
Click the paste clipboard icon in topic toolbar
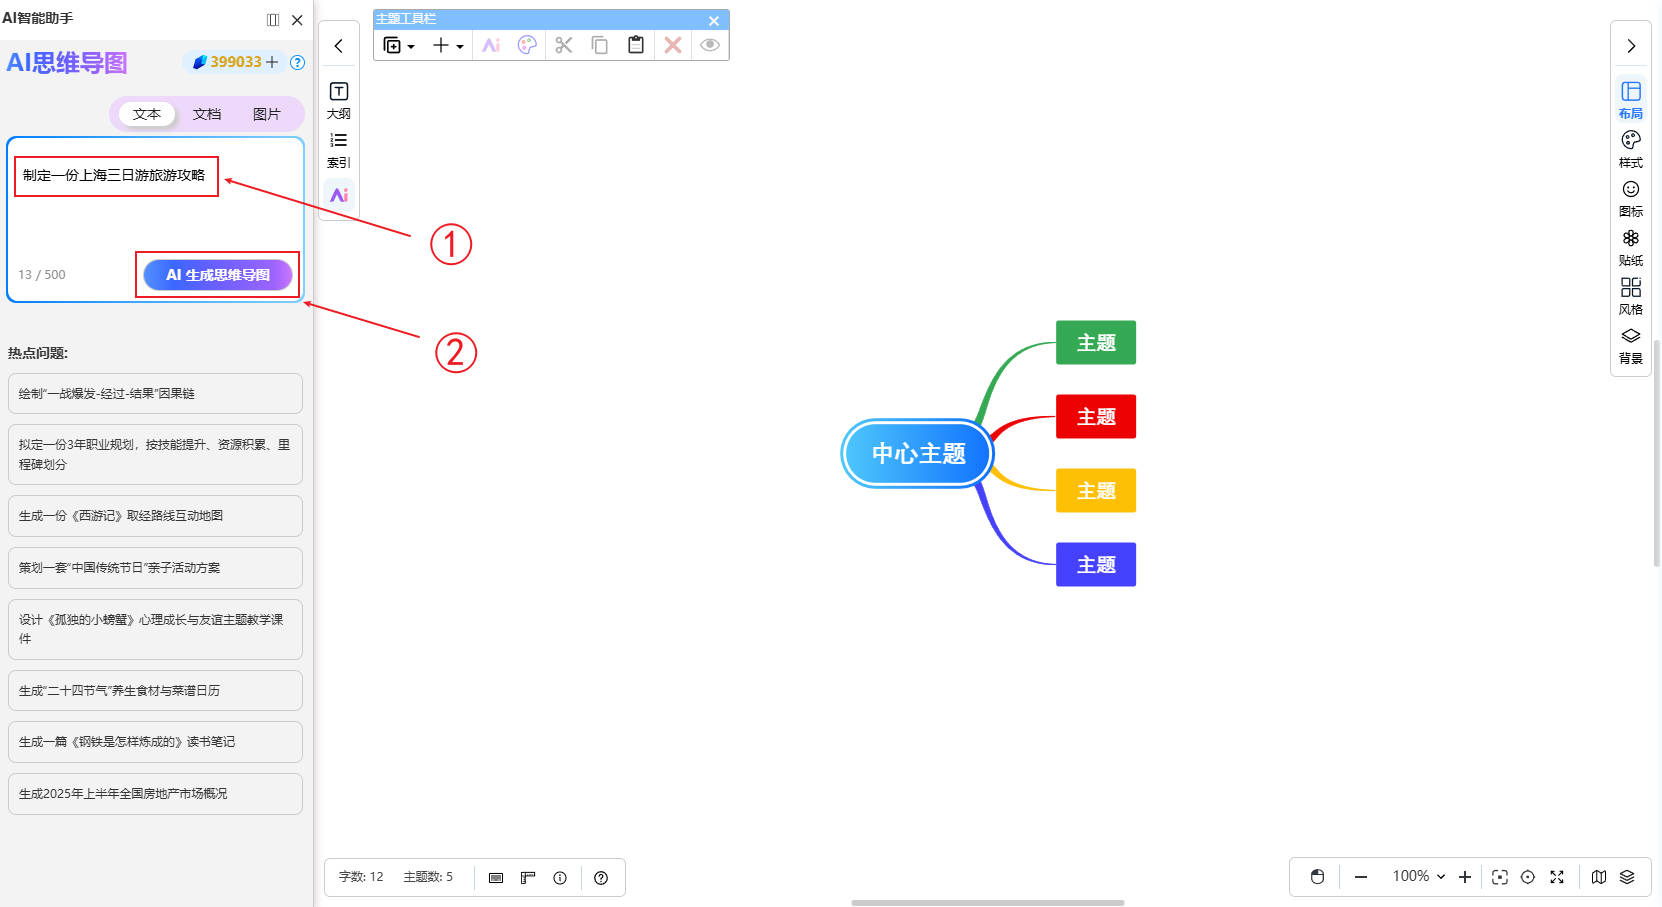coord(635,45)
